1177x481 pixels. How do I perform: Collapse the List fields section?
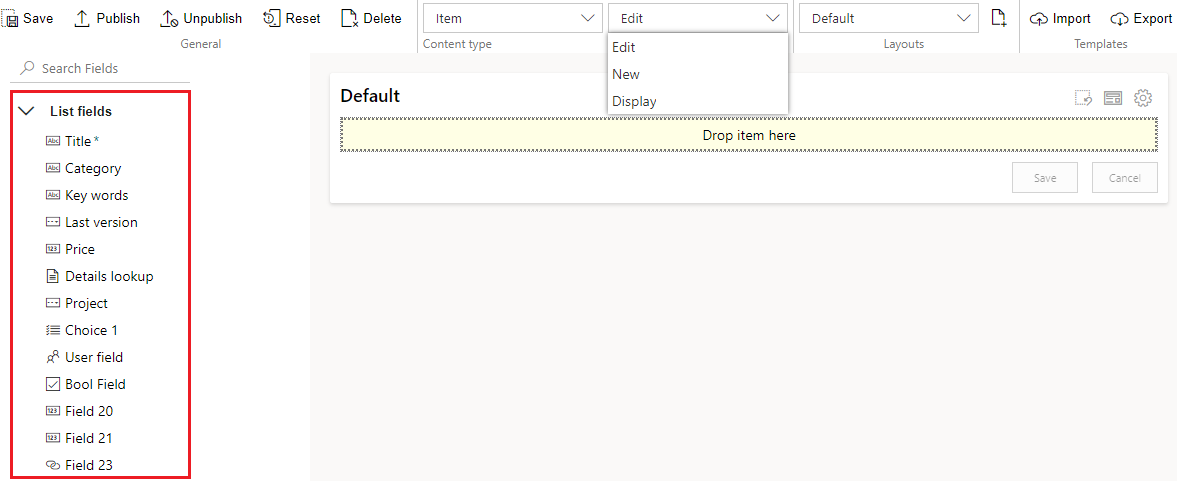(27, 111)
